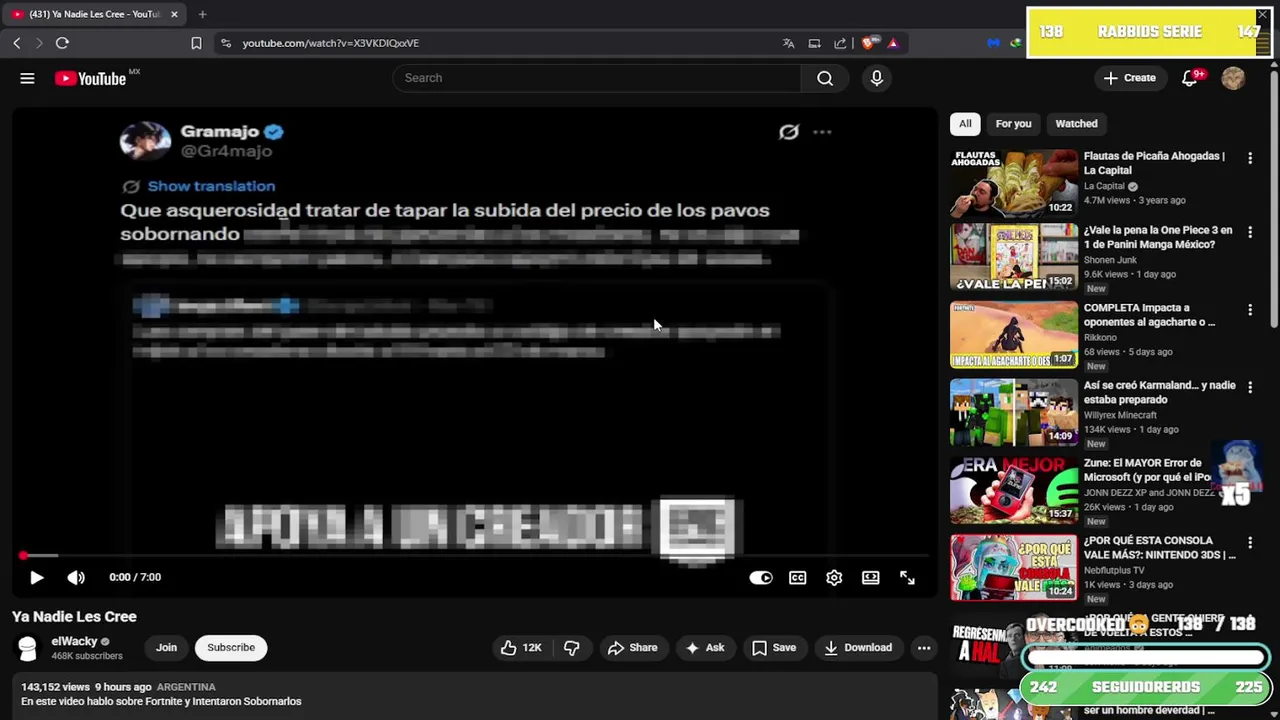Subscribe to elWacky
The image size is (1280, 720).
pyautogui.click(x=231, y=648)
